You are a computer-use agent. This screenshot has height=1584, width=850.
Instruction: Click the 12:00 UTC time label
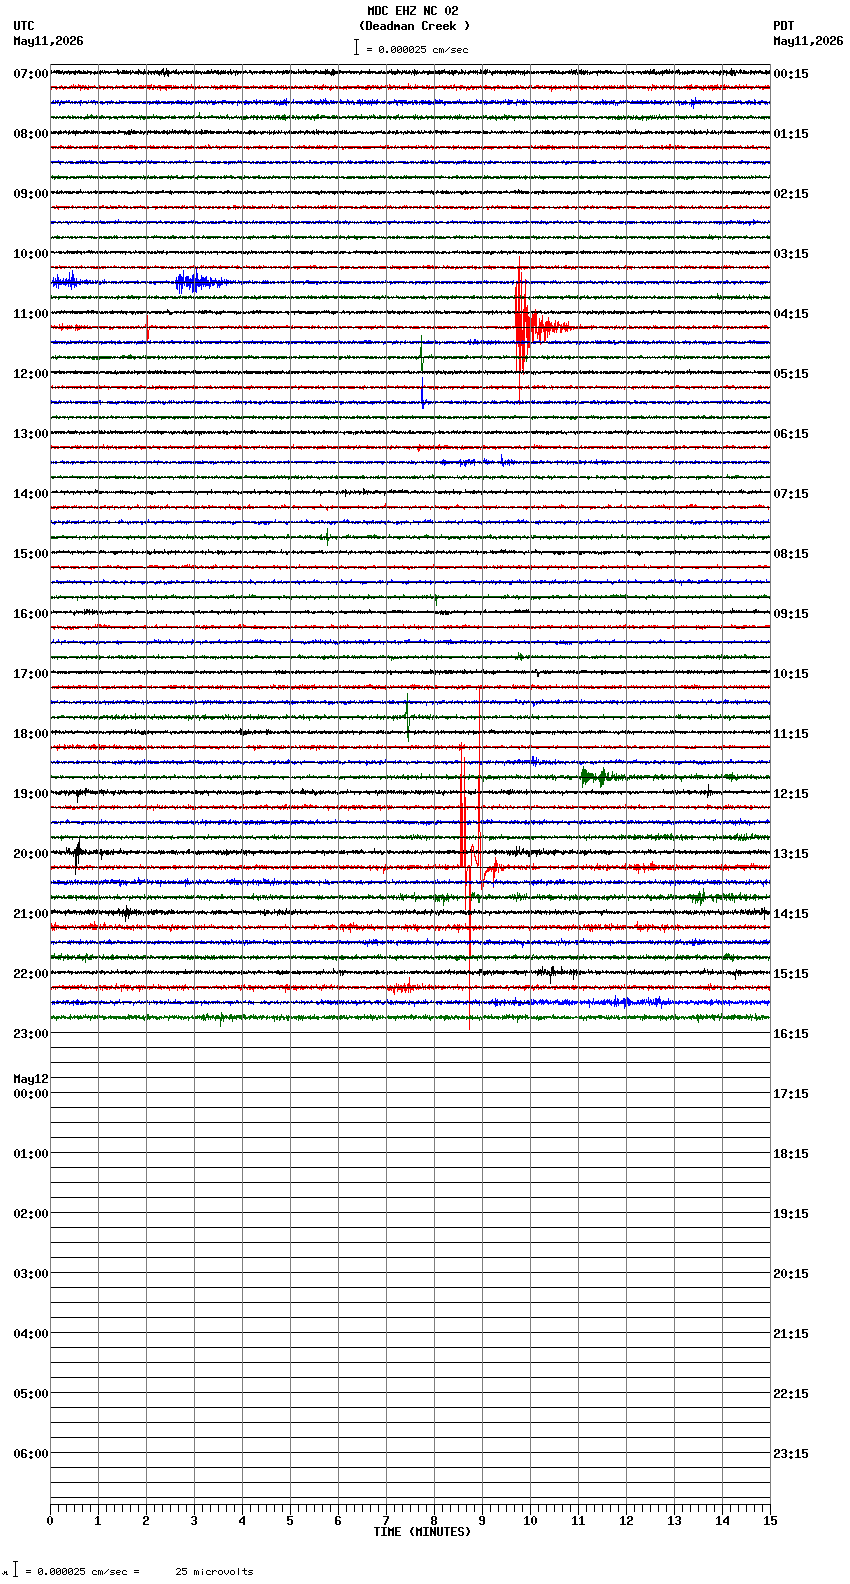[x=31, y=374]
